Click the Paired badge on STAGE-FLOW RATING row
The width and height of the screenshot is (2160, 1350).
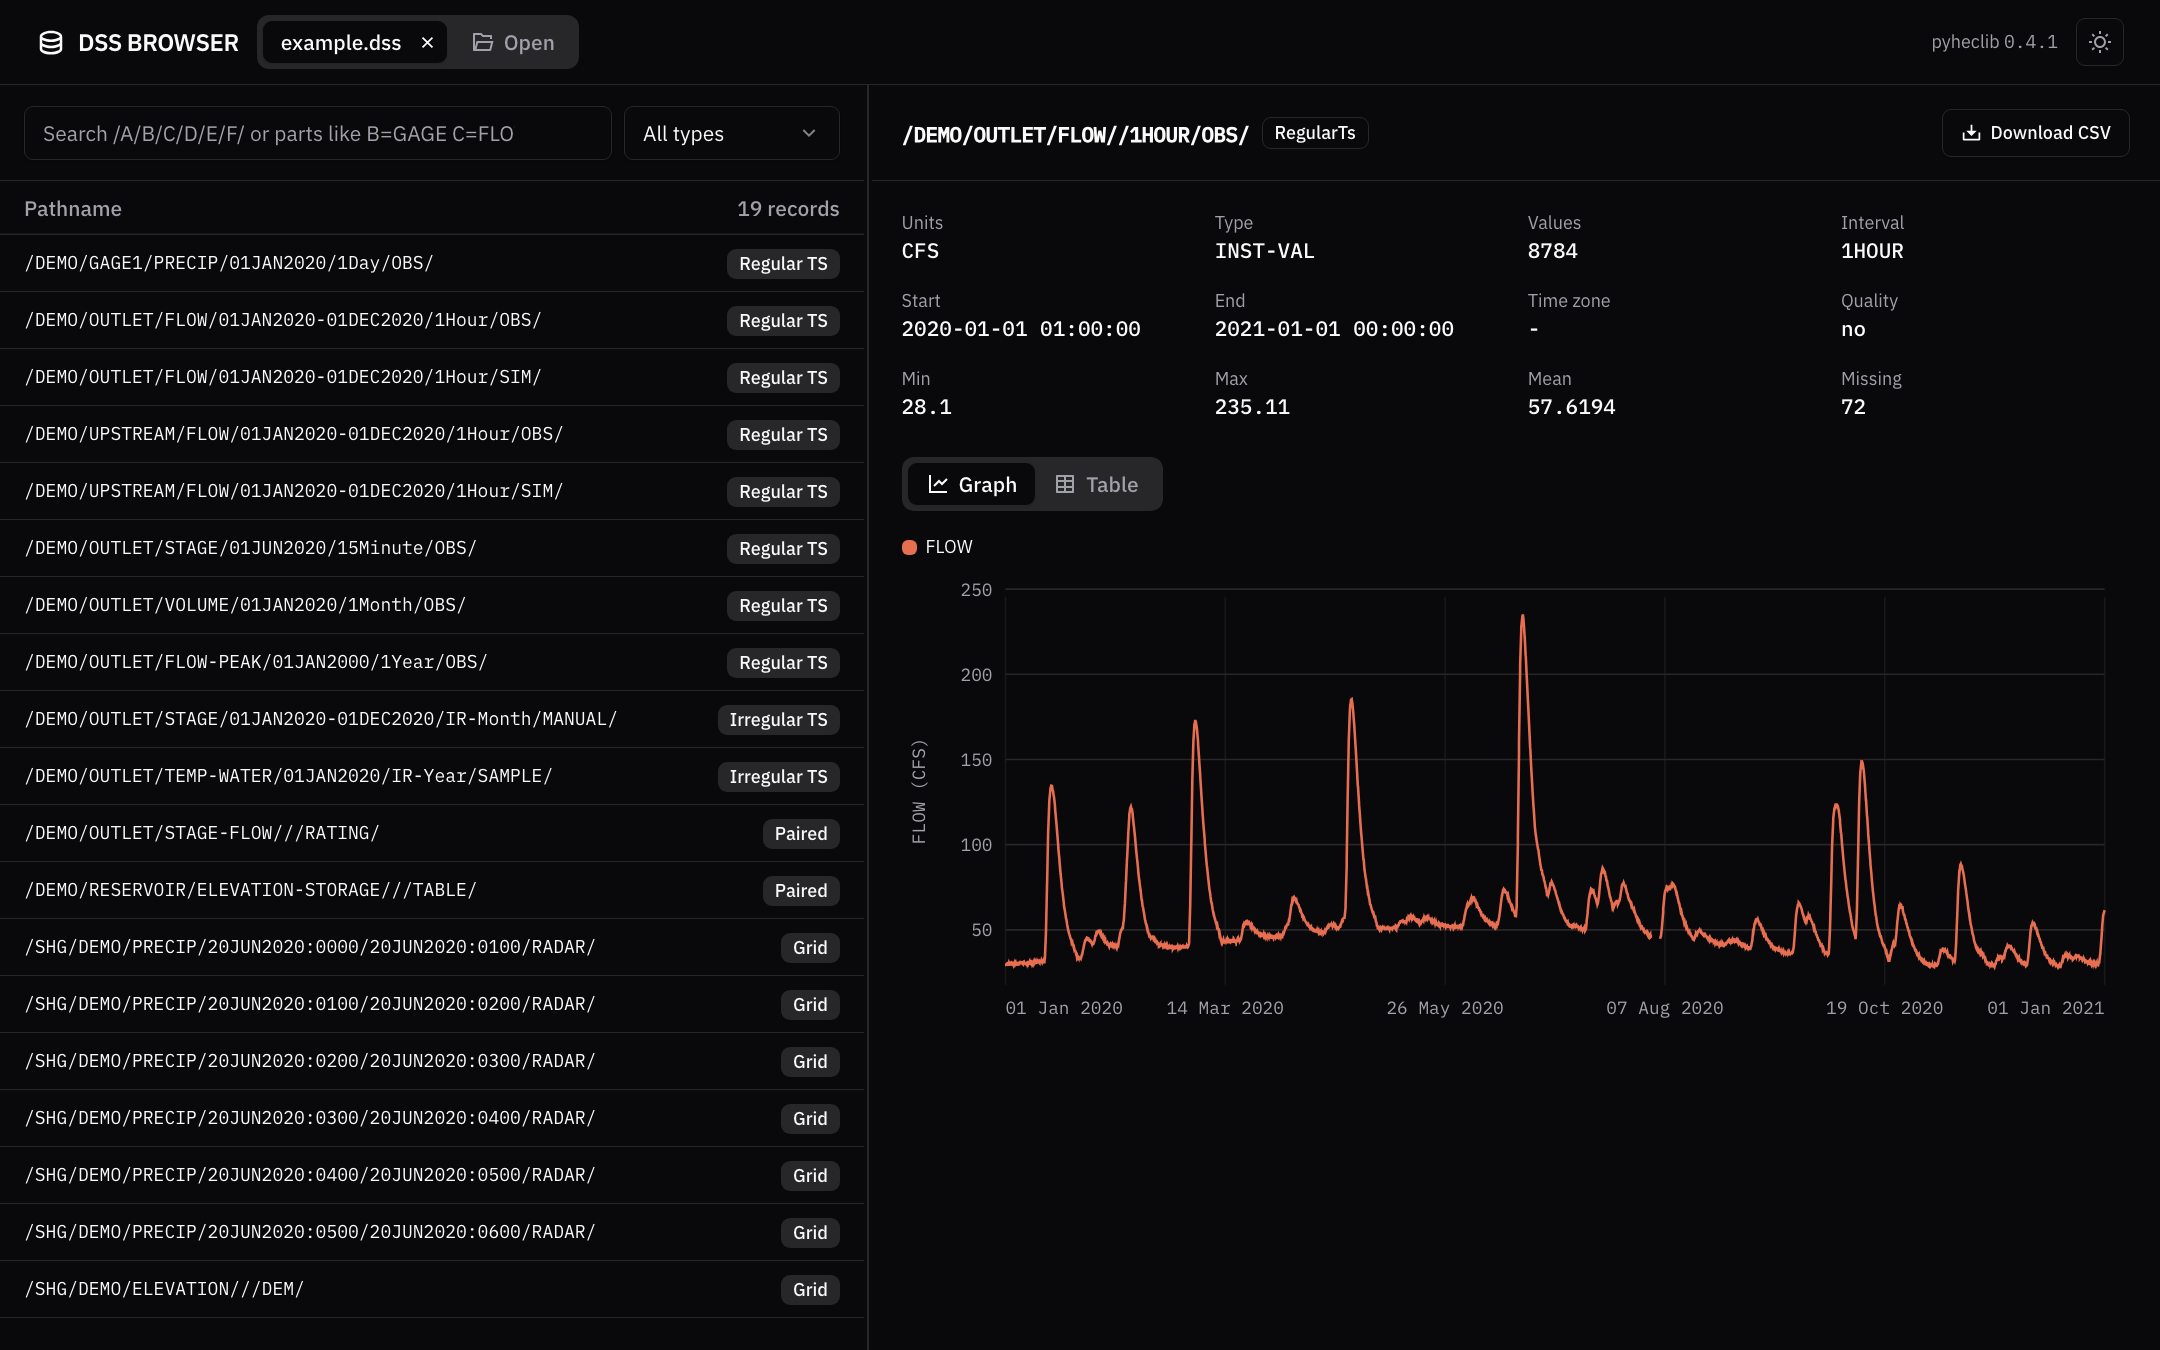800,833
